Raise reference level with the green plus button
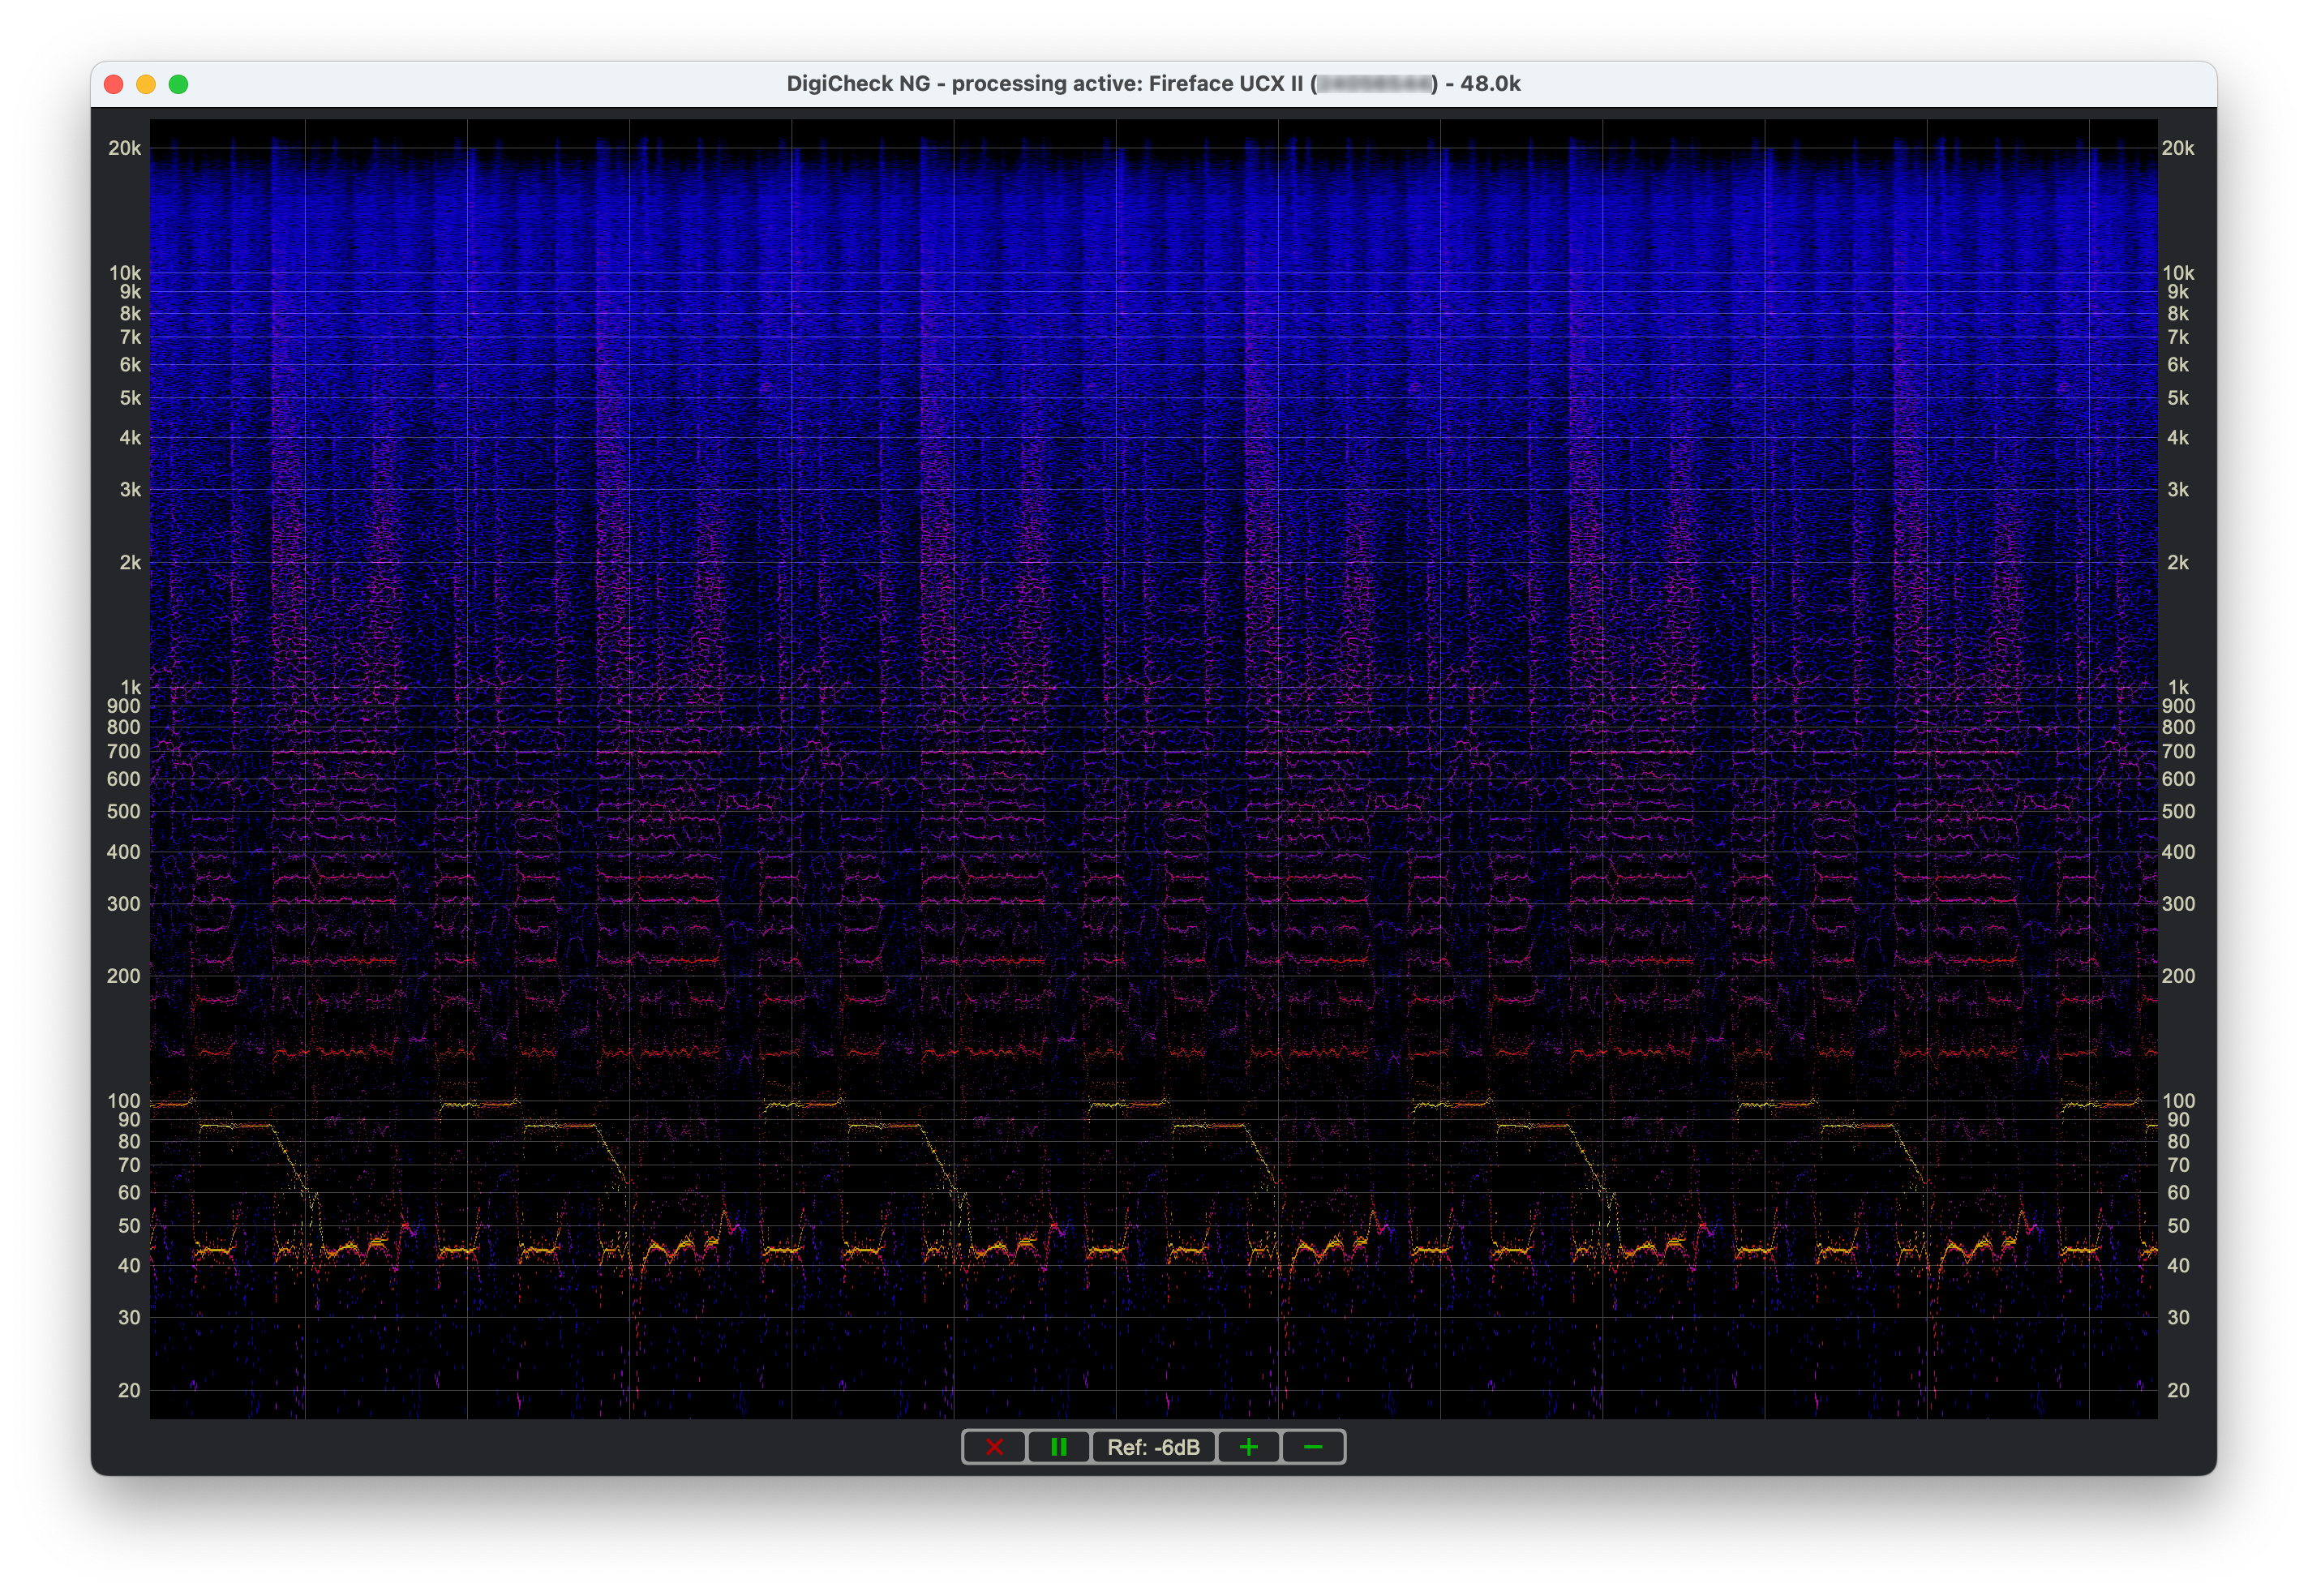This screenshot has height=1596, width=2308. 1248,1447
